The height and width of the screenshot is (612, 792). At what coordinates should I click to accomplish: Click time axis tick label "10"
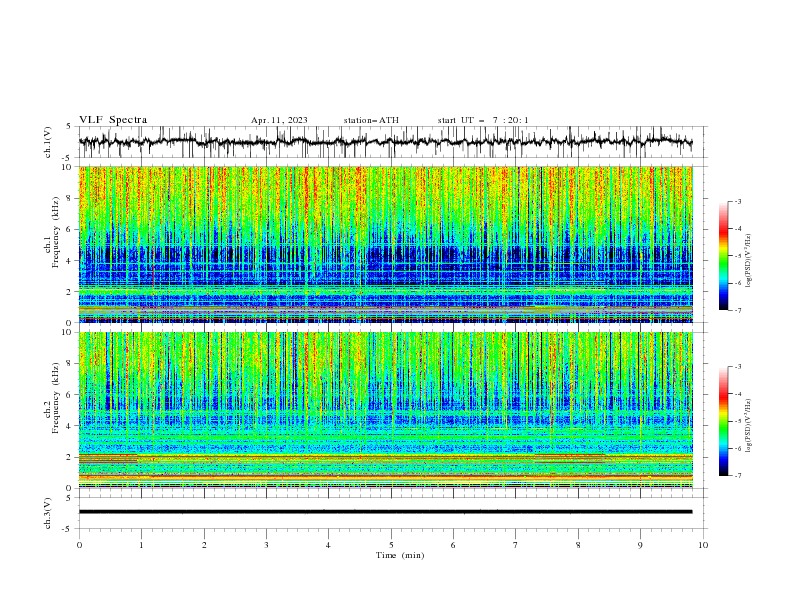pyautogui.click(x=703, y=545)
